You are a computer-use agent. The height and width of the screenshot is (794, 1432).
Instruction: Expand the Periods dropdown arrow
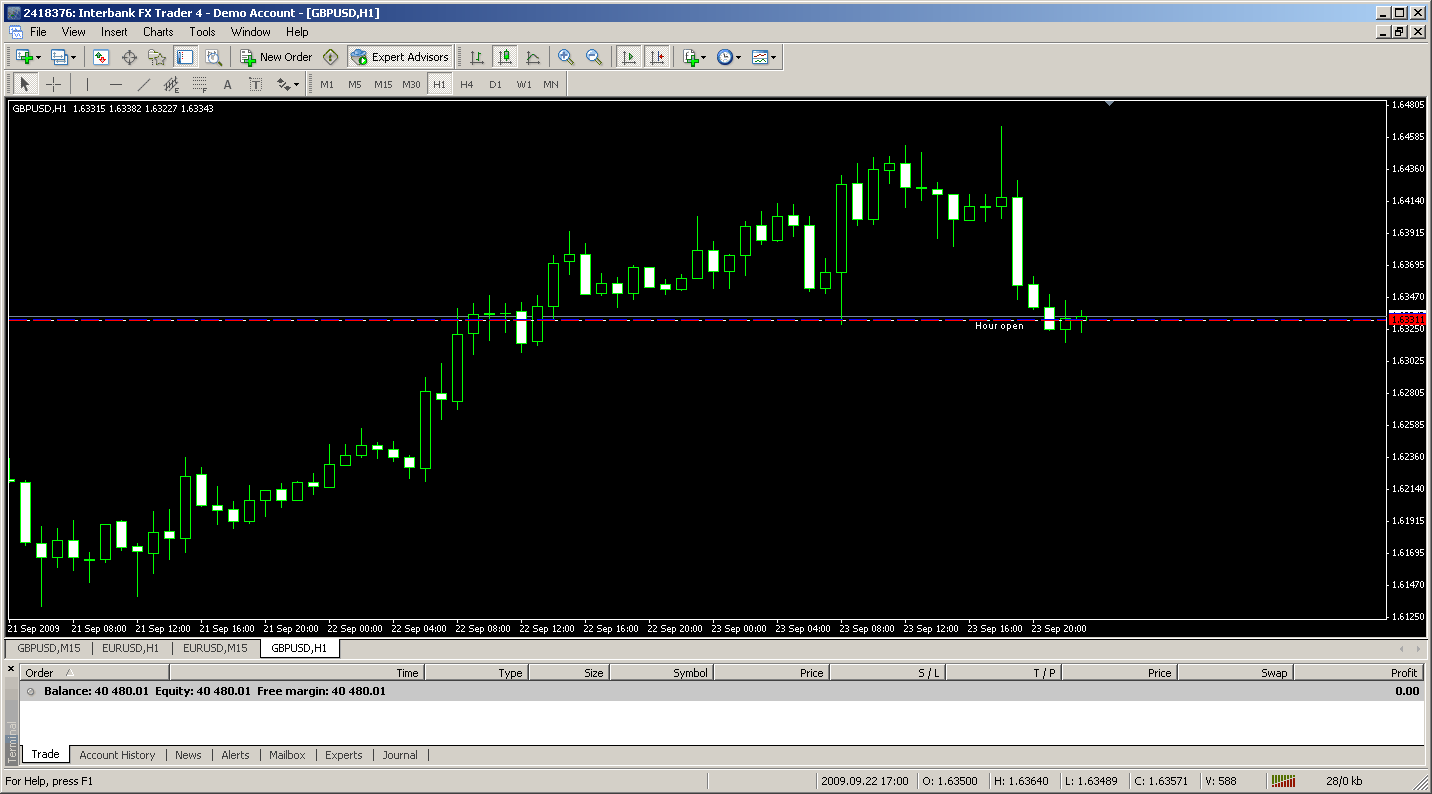tap(739, 57)
